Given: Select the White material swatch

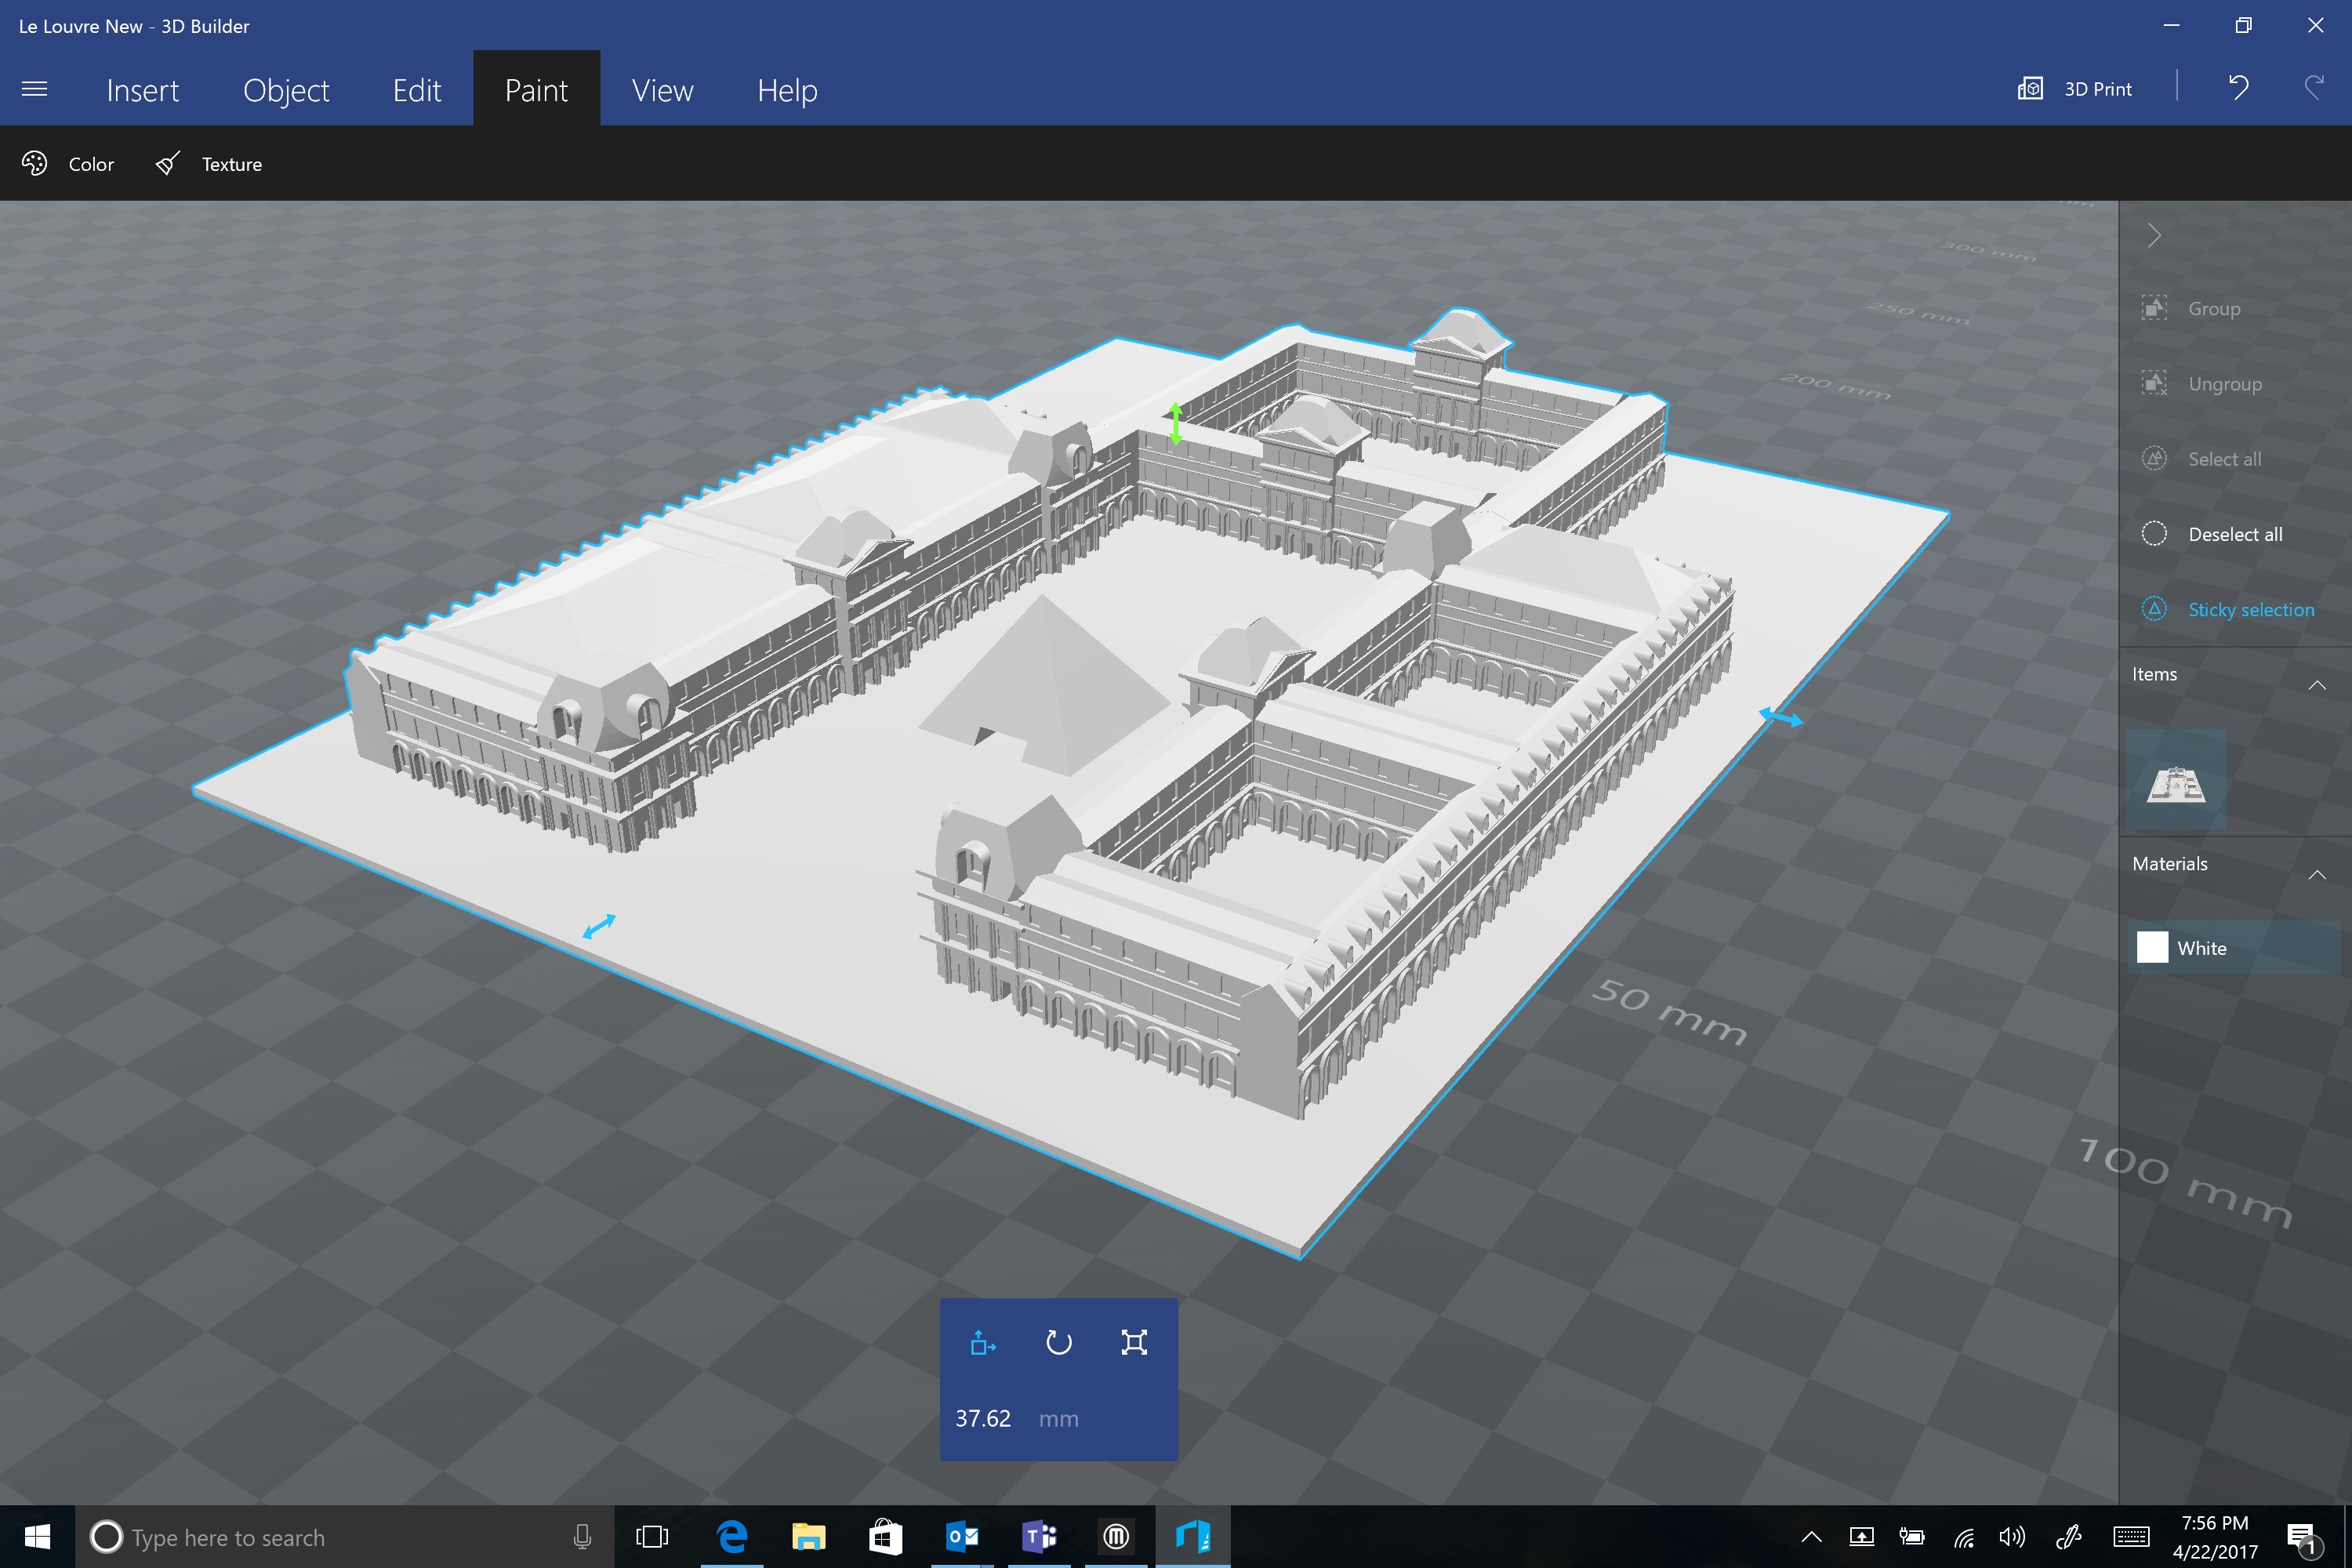Looking at the screenshot, I should (2234, 947).
